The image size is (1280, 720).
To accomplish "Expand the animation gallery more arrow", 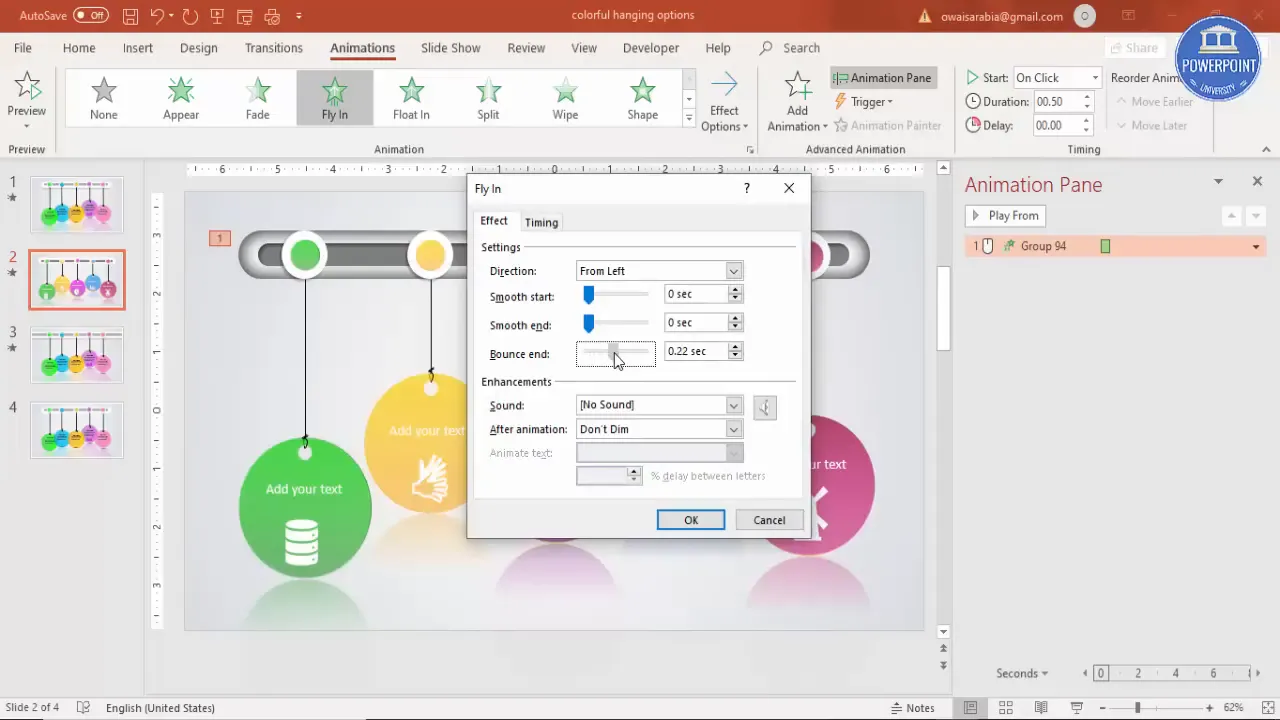I will click(689, 118).
